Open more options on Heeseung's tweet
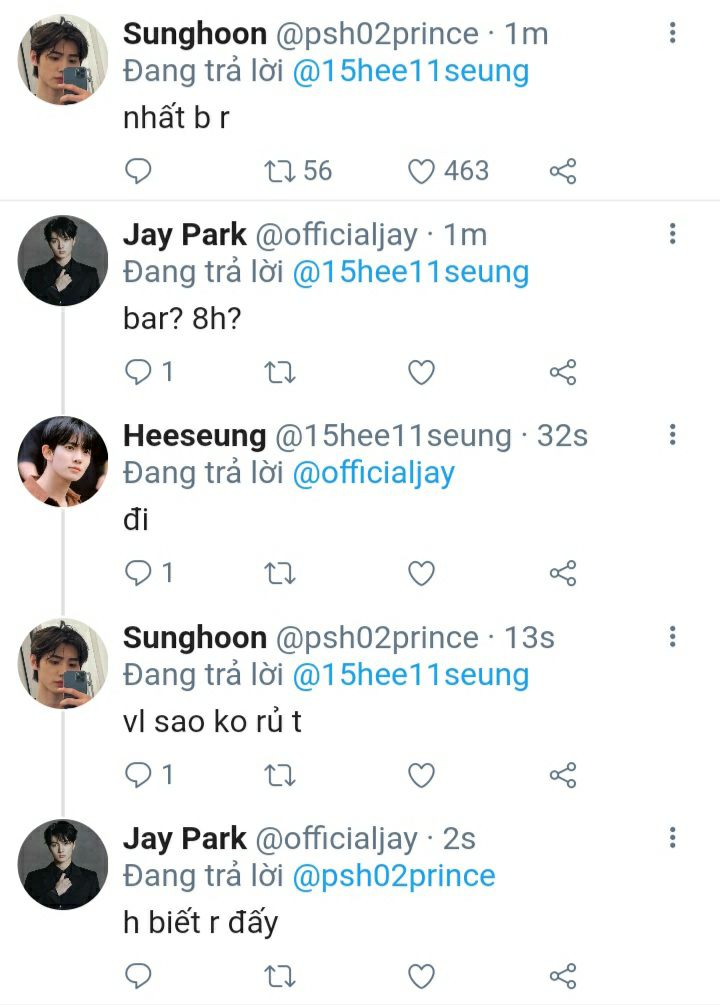This screenshot has height=1005, width=720. click(x=673, y=435)
